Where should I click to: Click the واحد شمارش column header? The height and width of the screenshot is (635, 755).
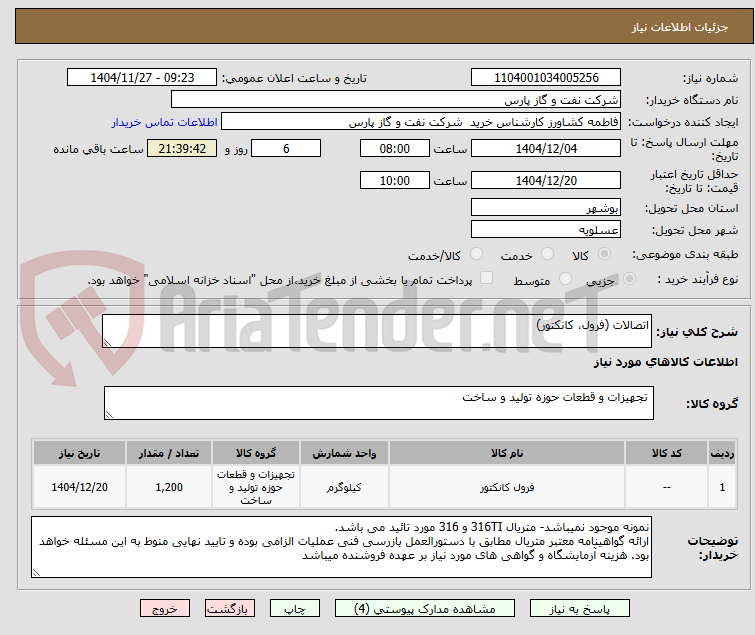[x=344, y=454]
